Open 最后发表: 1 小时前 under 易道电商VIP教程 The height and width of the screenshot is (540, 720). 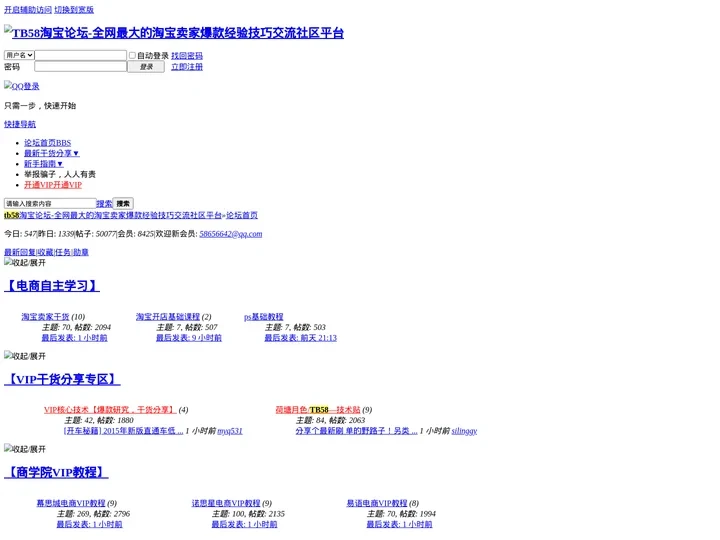point(399,524)
